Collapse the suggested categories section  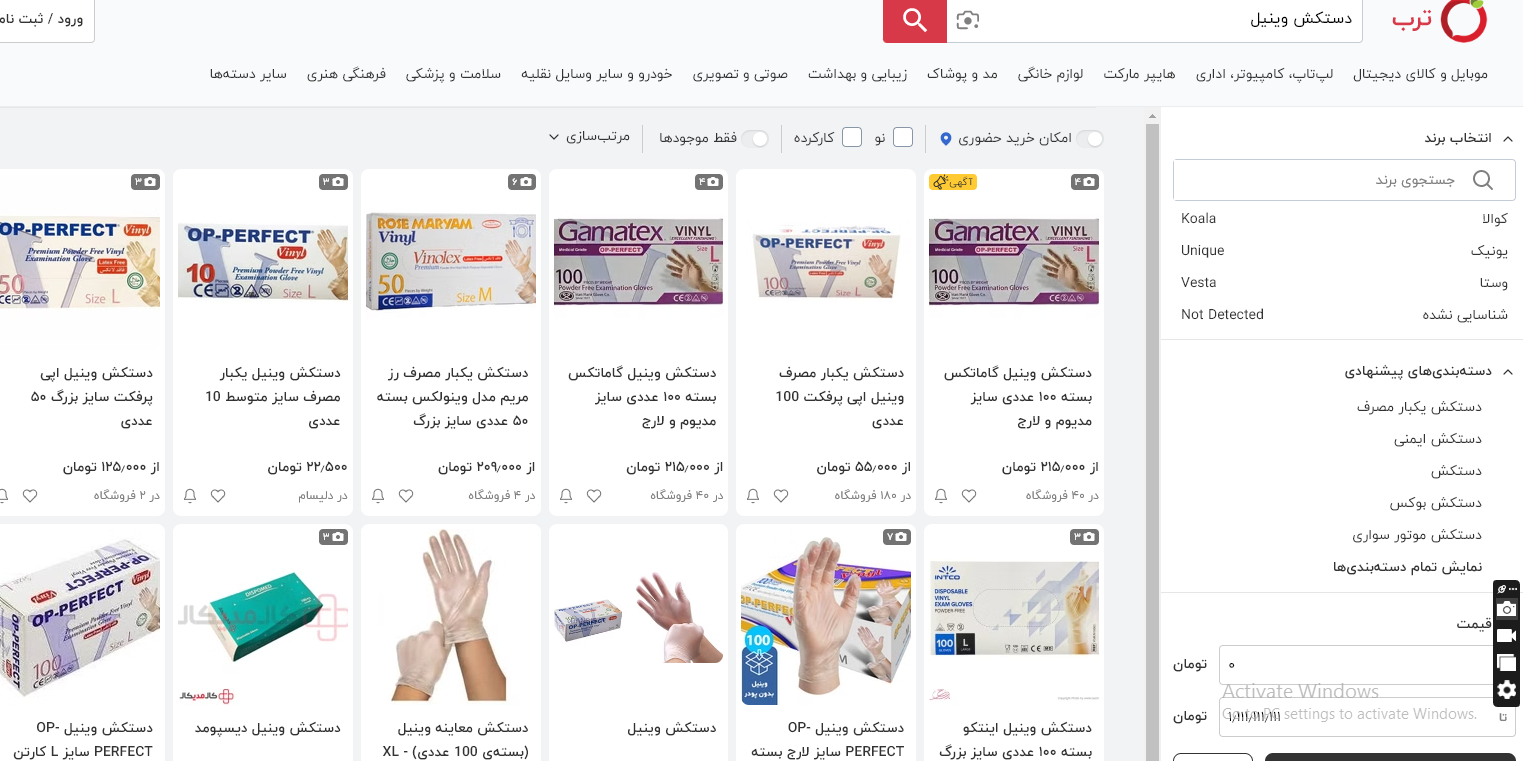point(1508,371)
